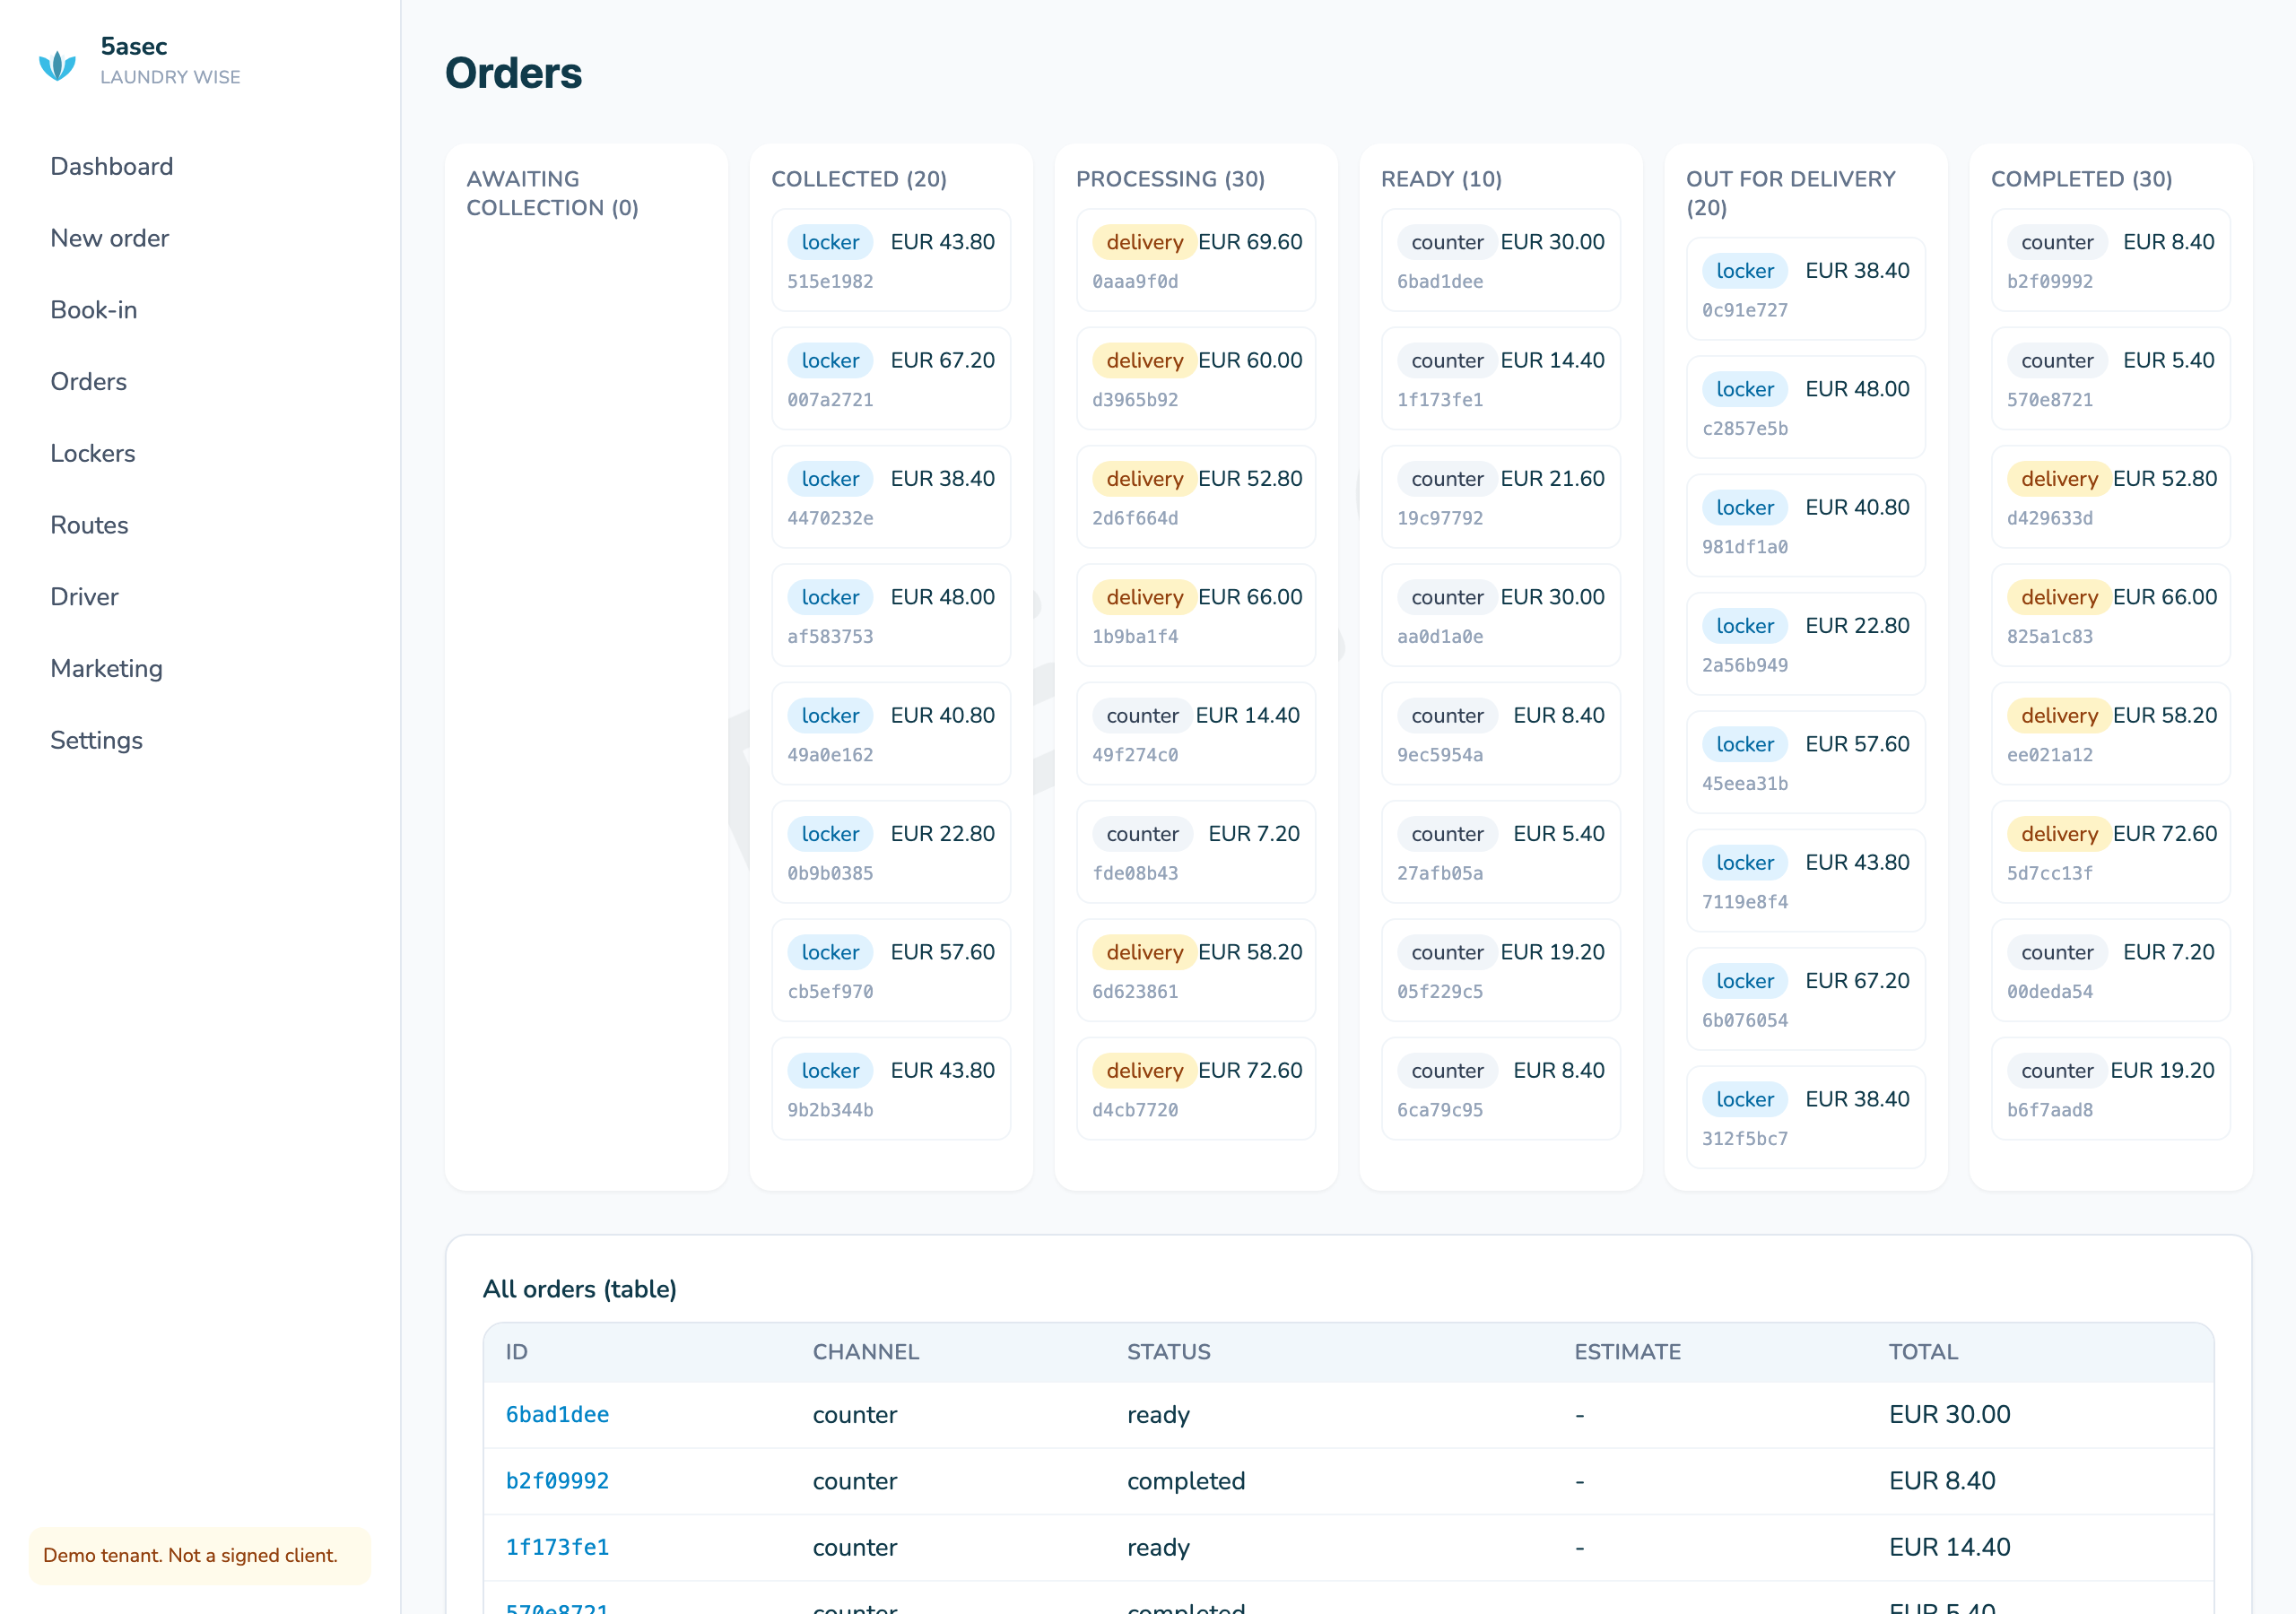
Task: Open collected order card 515e1982
Action: coord(891,260)
